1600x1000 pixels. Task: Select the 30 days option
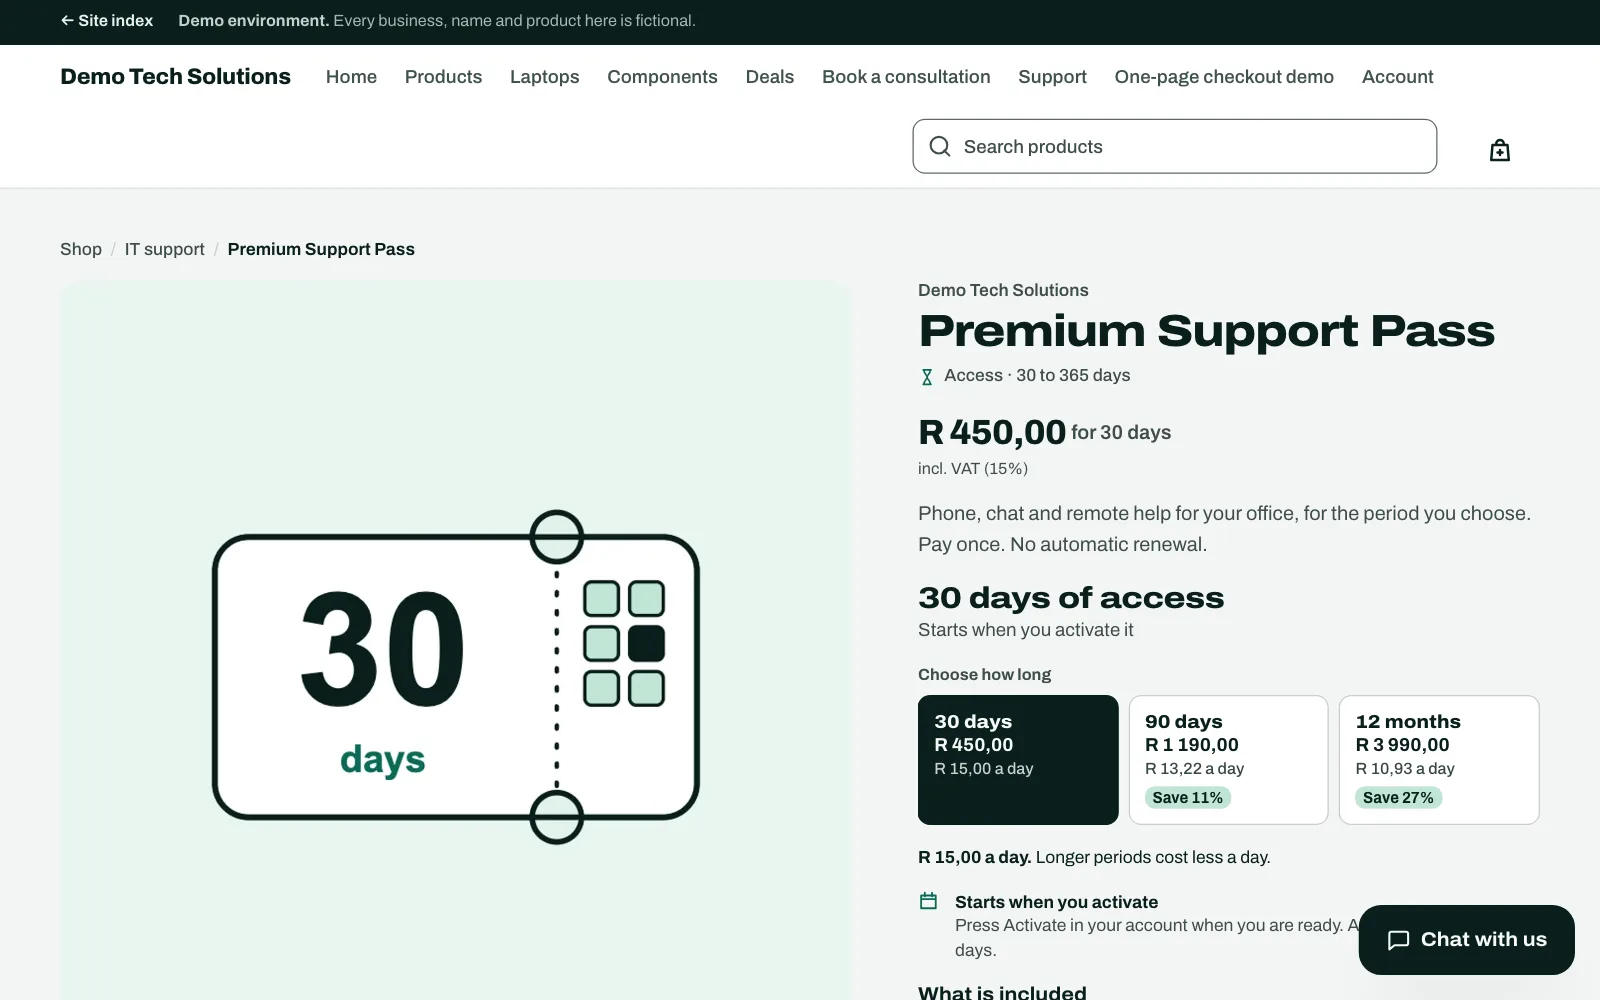pyautogui.click(x=1018, y=760)
